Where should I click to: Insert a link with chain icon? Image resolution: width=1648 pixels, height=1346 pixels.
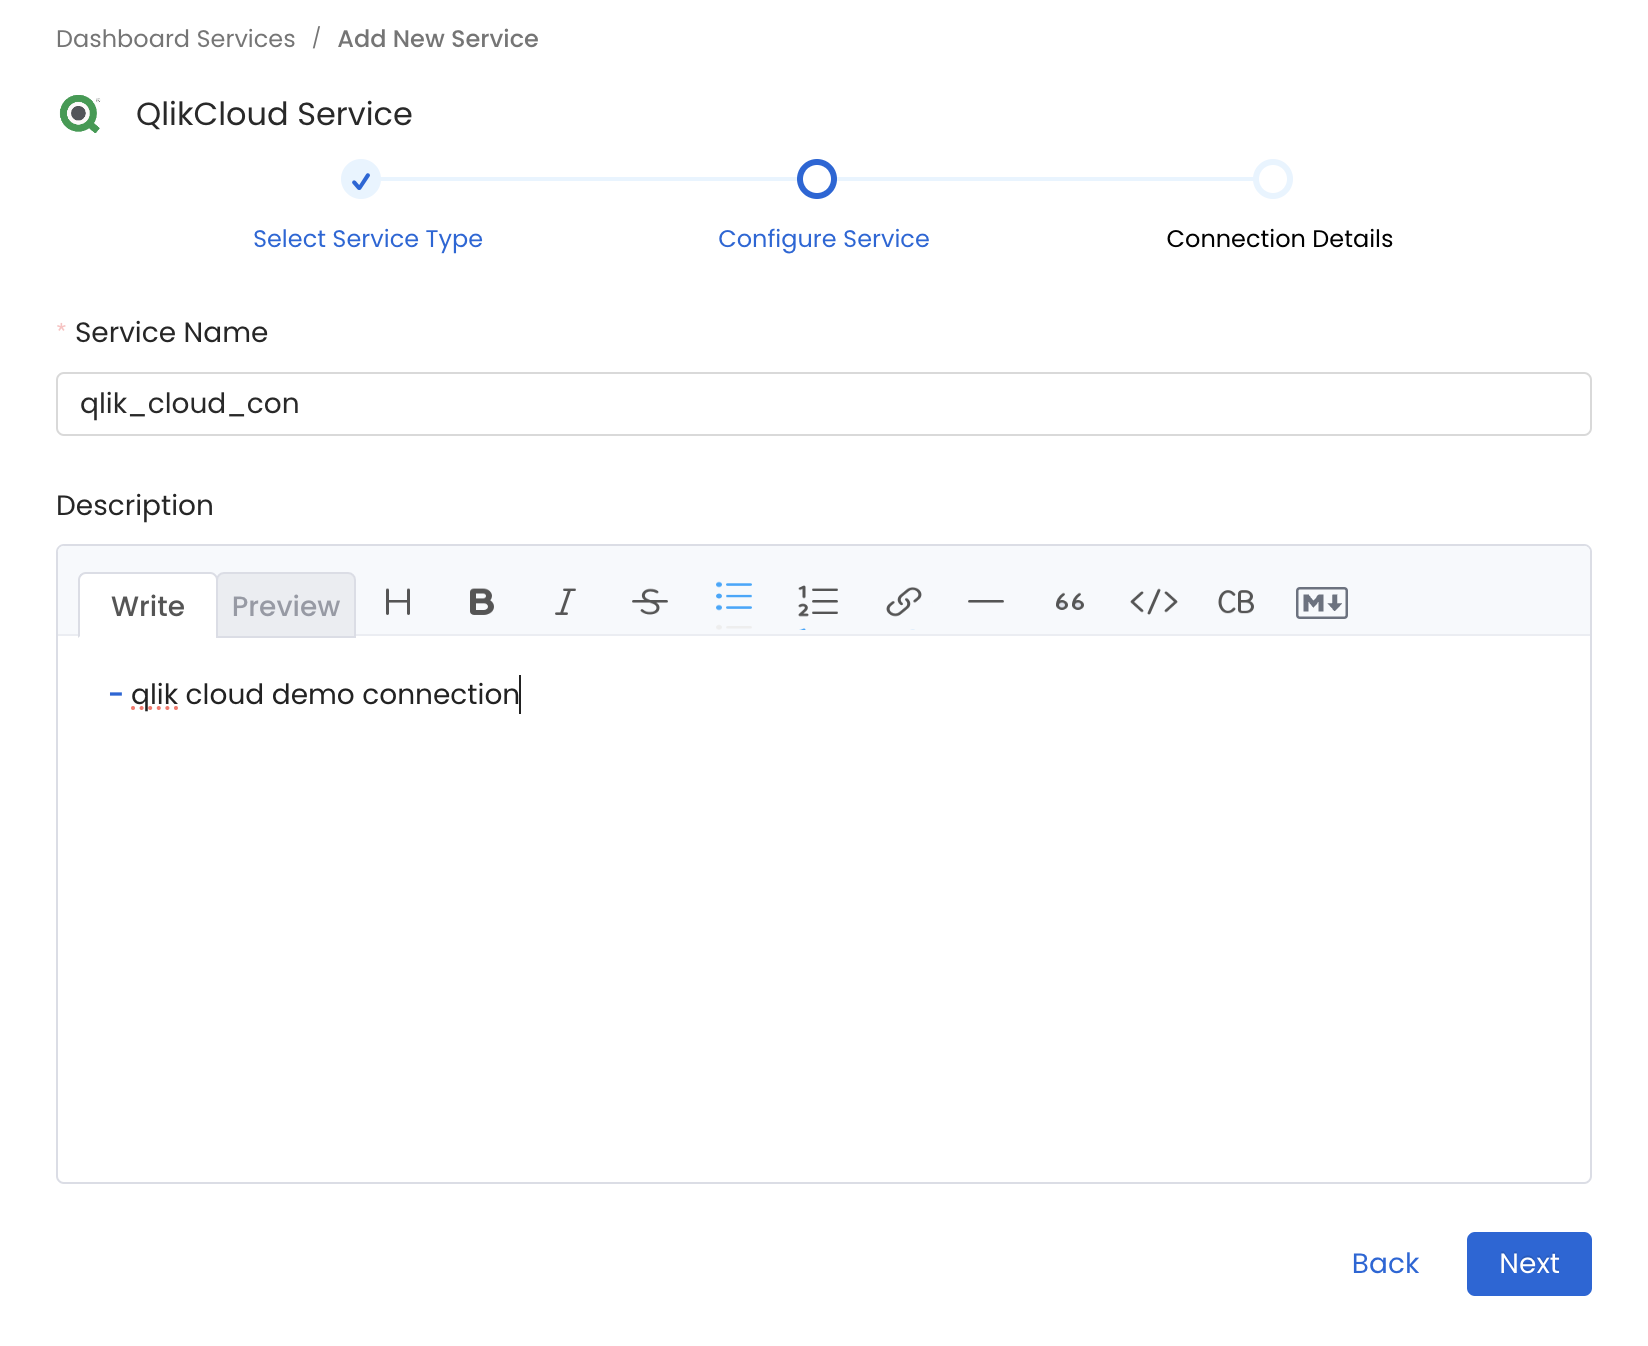tap(903, 602)
